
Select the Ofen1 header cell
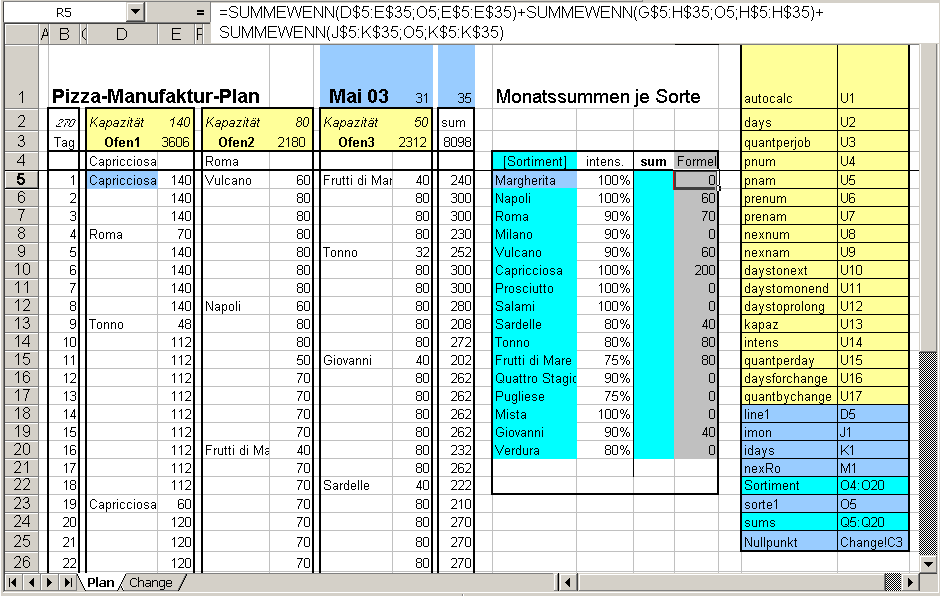[122, 142]
